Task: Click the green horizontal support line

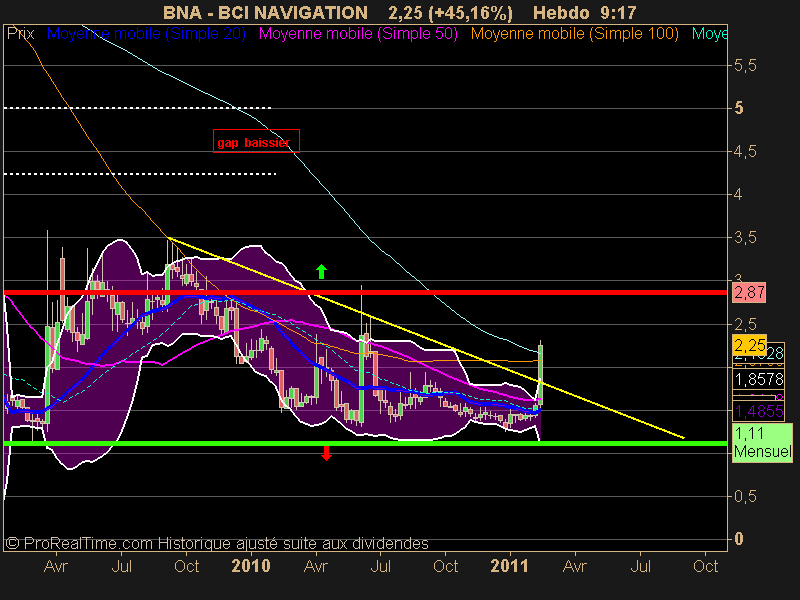Action: tap(365, 443)
